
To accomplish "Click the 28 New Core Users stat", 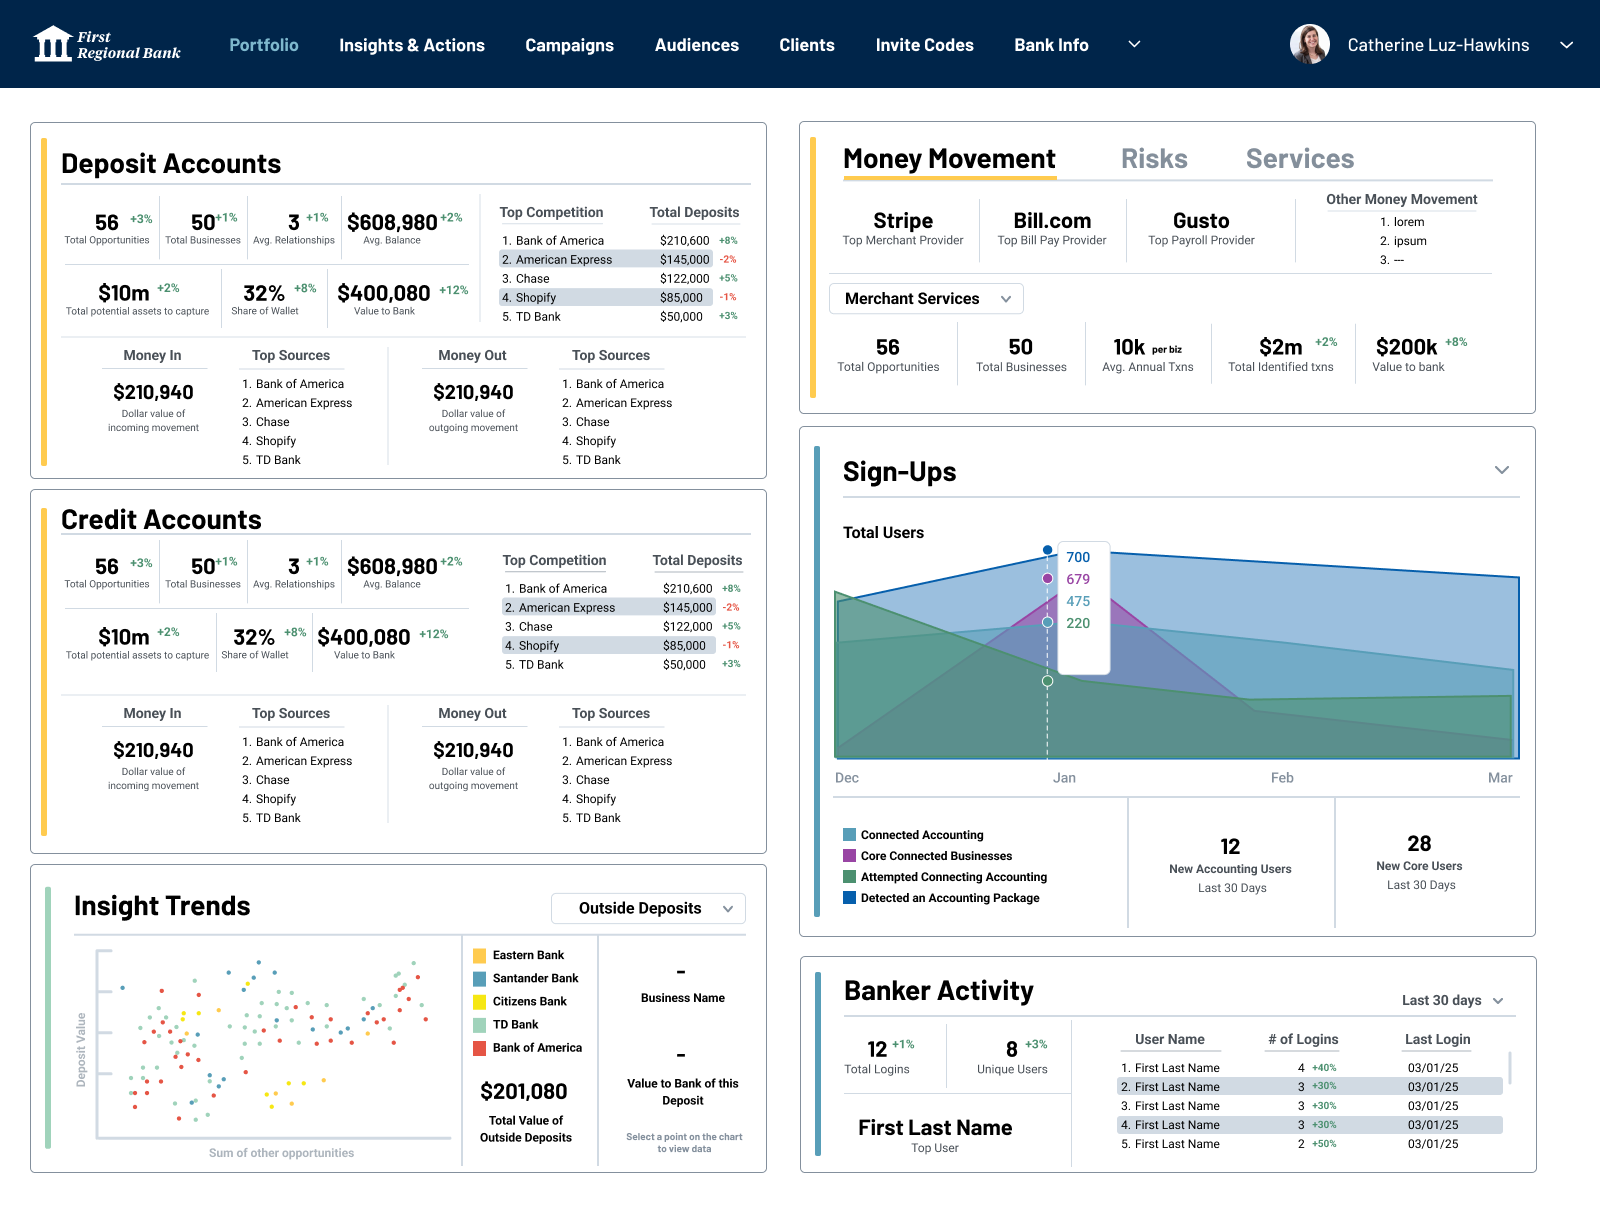I will pyautogui.click(x=1419, y=862).
